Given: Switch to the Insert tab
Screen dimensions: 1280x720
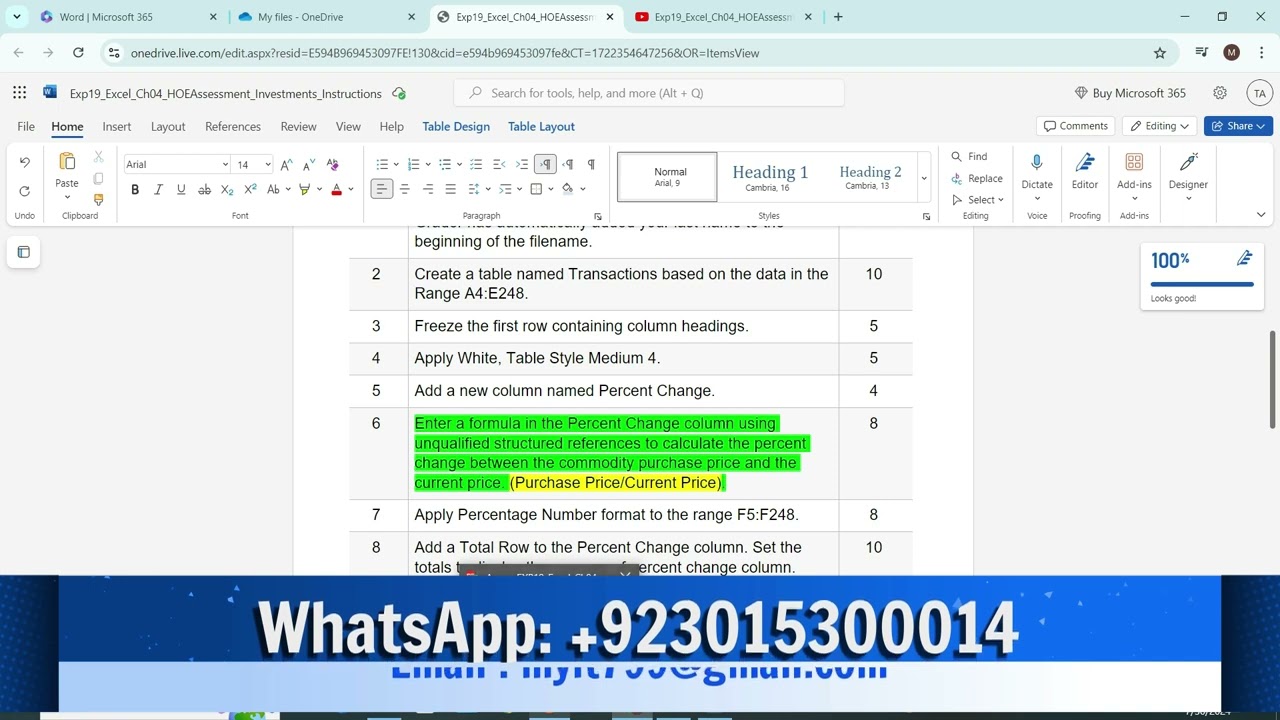Looking at the screenshot, I should (x=117, y=127).
